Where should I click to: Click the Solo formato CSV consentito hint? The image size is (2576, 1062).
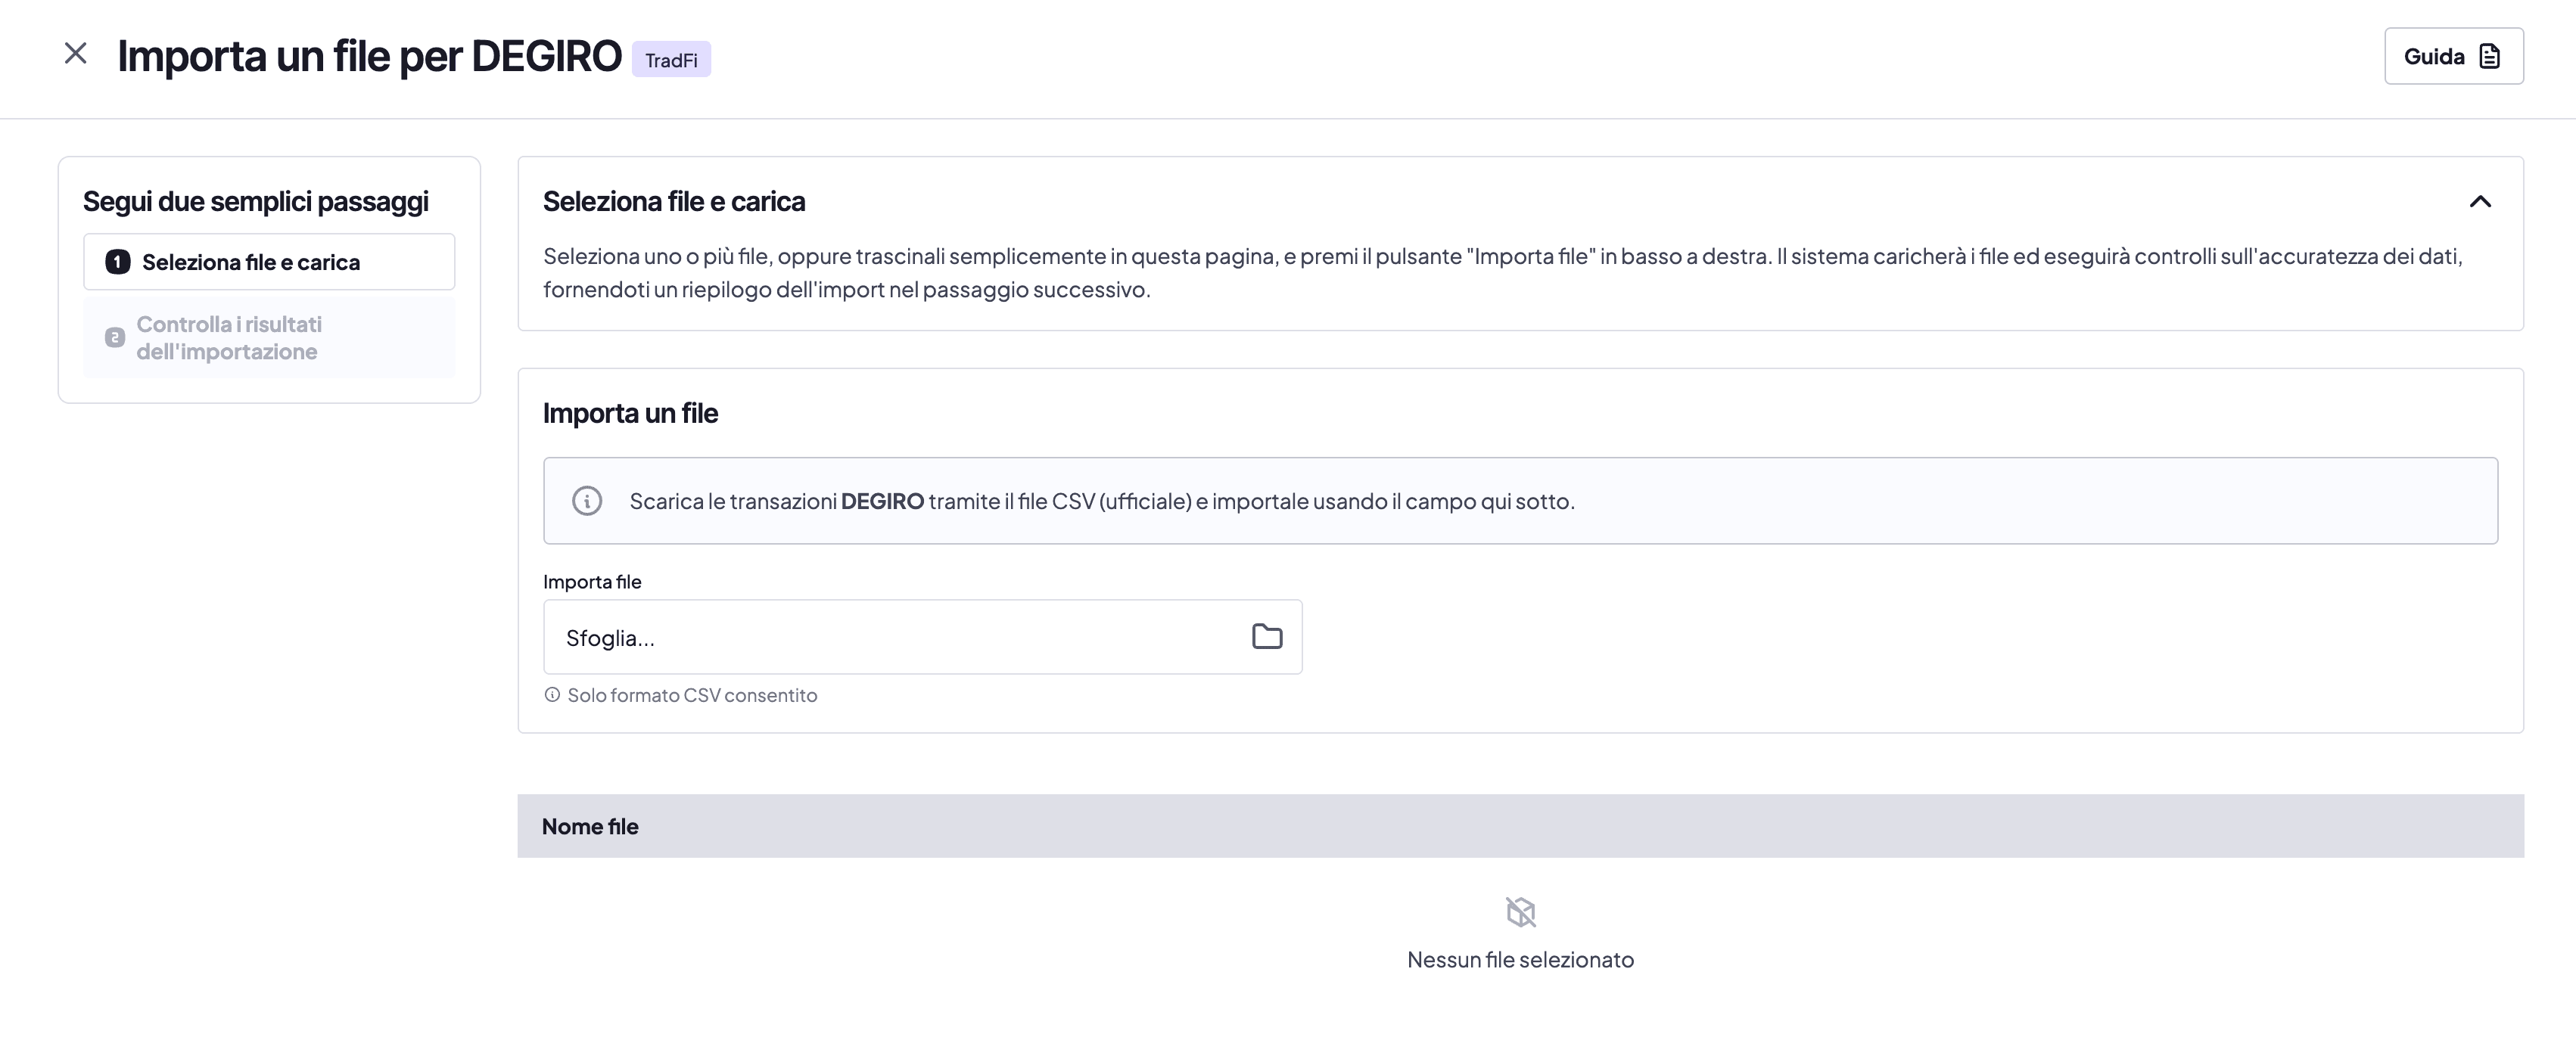(x=692, y=695)
